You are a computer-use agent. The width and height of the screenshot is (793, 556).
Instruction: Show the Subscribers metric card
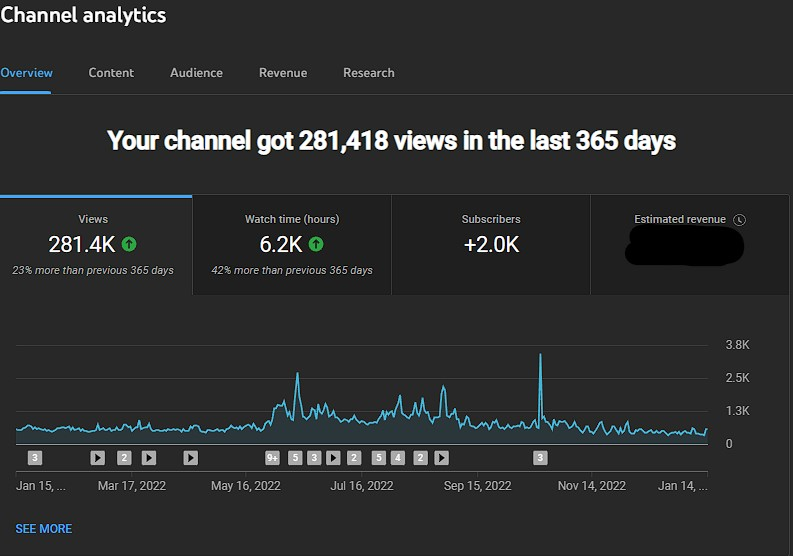tap(491, 245)
